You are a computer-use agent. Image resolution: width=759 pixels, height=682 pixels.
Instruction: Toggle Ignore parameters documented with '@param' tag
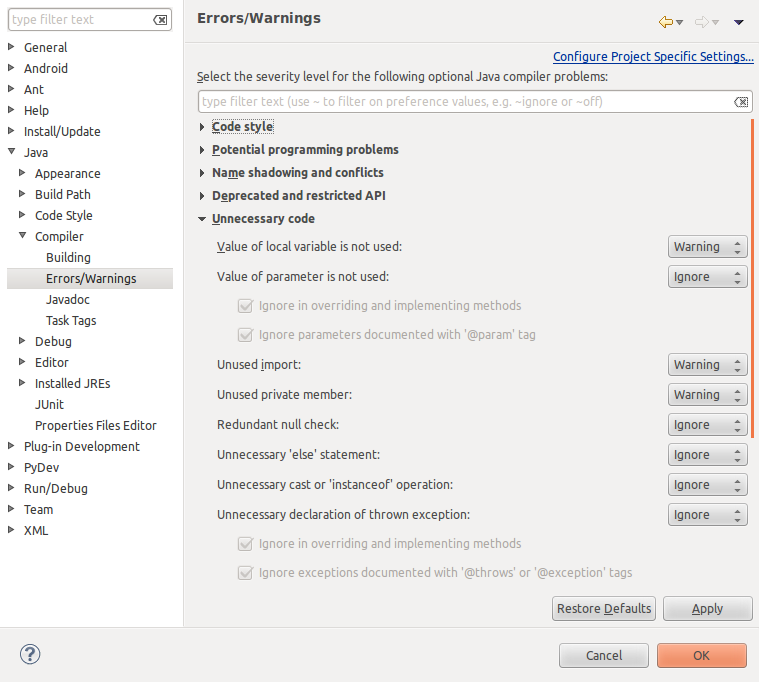[x=245, y=335]
